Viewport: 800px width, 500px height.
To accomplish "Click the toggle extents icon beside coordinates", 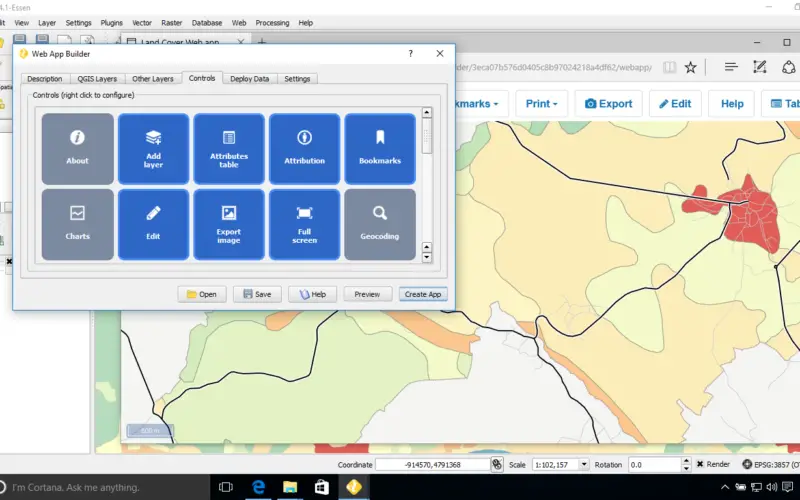I will tap(497, 464).
